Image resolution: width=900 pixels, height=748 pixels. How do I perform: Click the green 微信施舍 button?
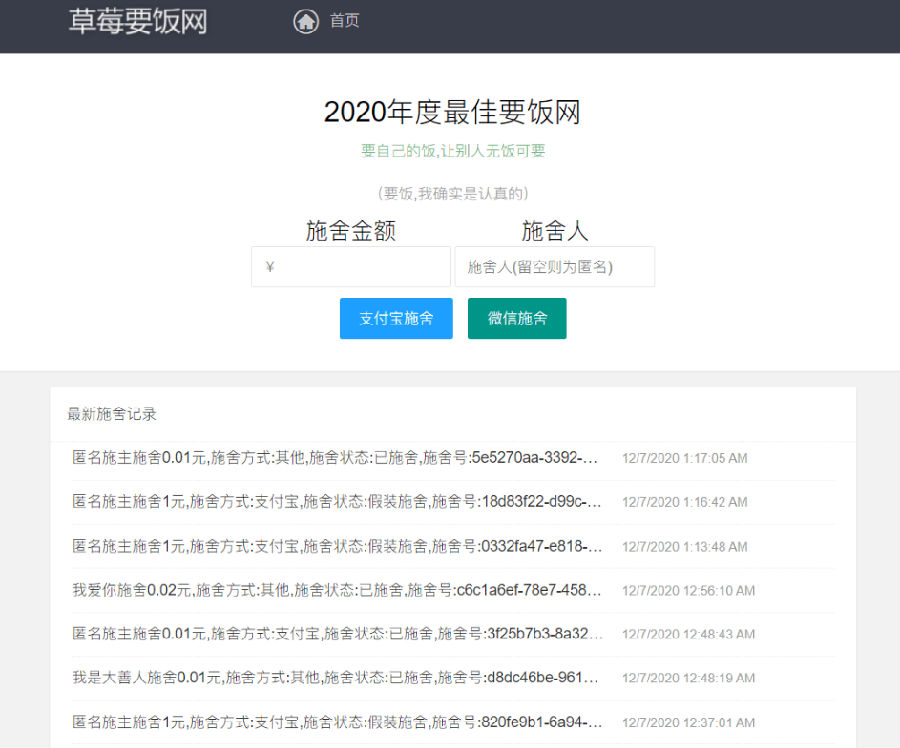[x=517, y=318]
